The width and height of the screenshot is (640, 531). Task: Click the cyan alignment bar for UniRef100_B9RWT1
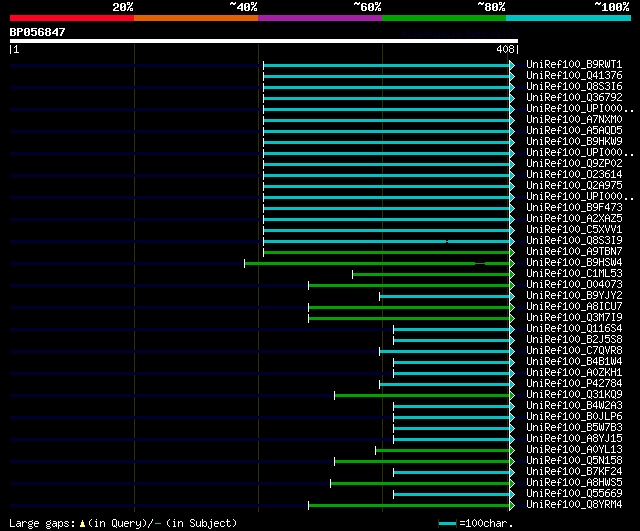point(387,65)
